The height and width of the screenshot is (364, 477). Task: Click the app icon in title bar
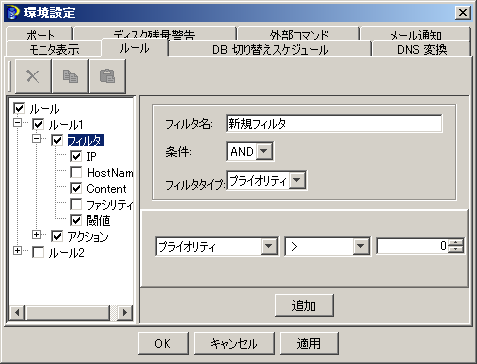point(13,13)
